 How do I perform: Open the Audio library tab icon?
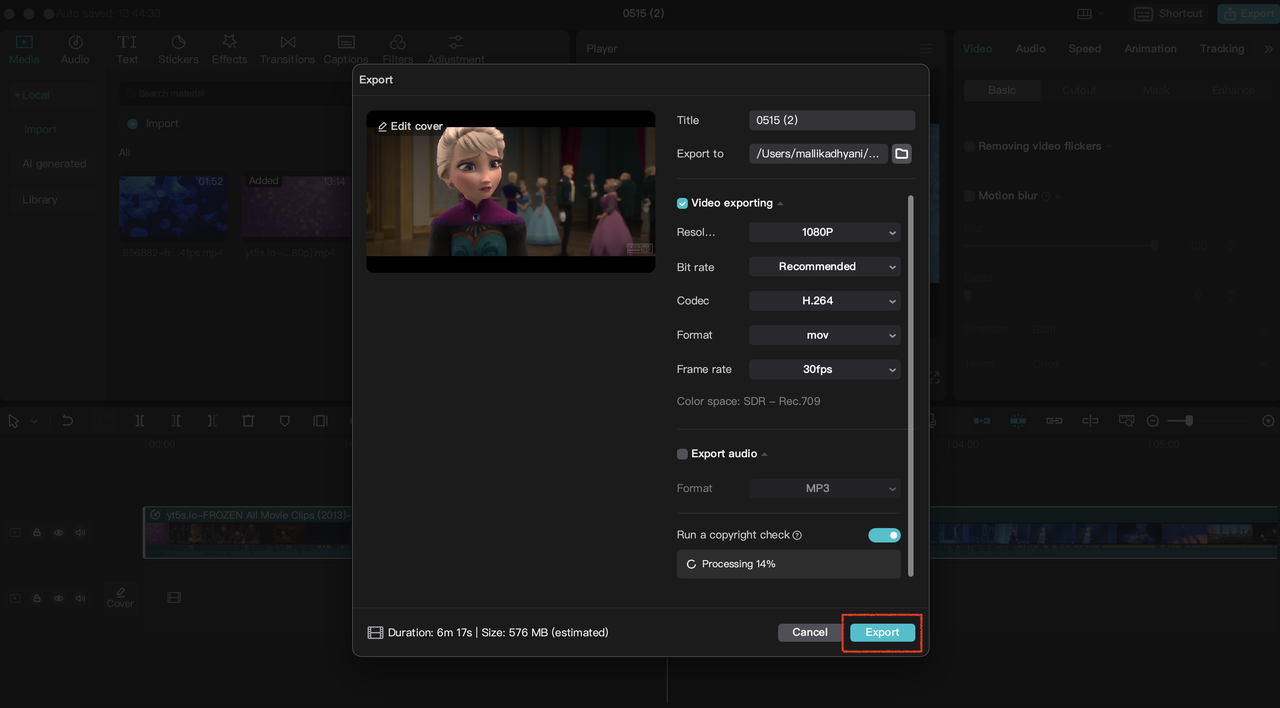(x=75, y=42)
